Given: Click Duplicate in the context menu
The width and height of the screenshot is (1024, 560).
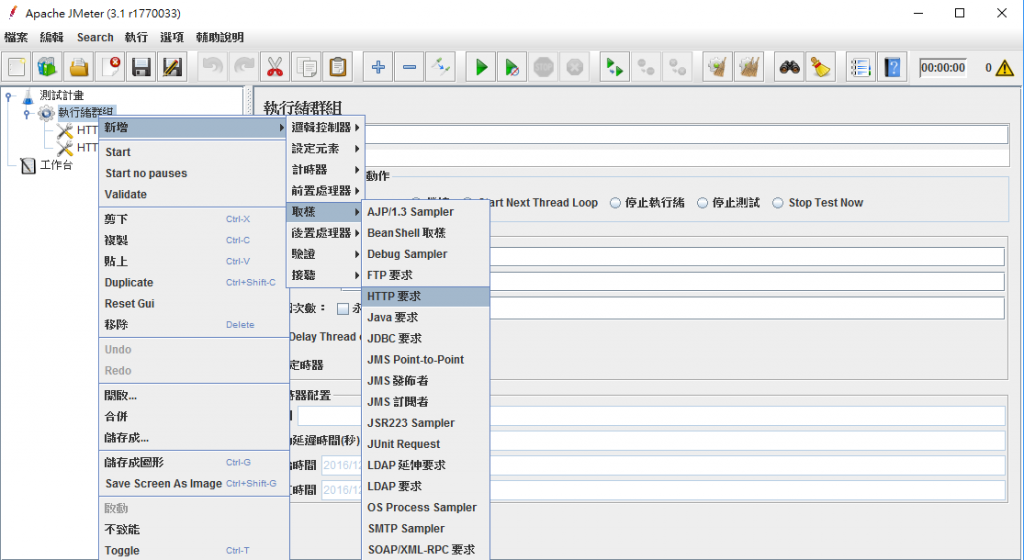Looking at the screenshot, I should [193, 283].
